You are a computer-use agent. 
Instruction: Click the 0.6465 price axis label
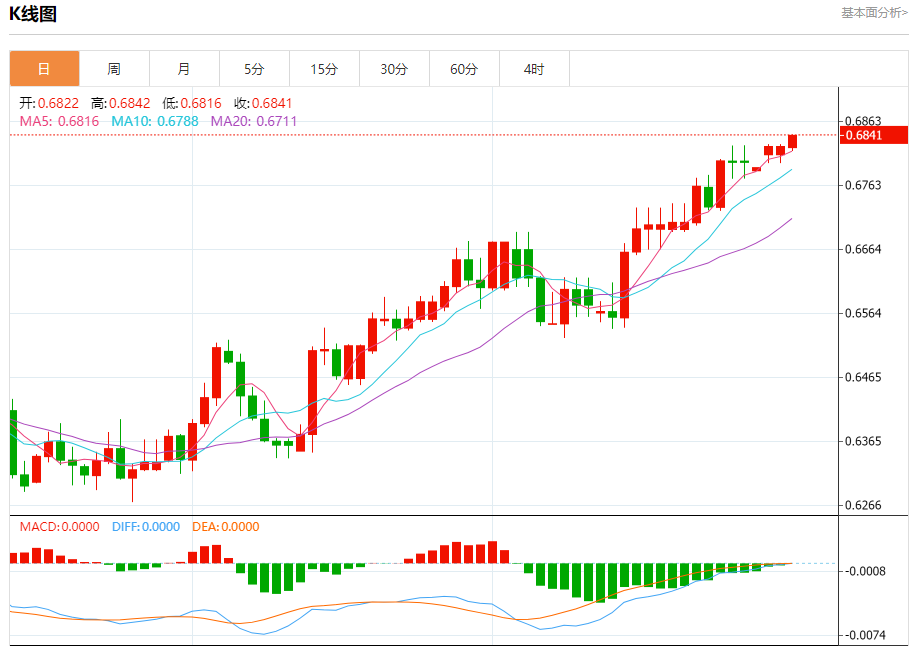[863, 377]
